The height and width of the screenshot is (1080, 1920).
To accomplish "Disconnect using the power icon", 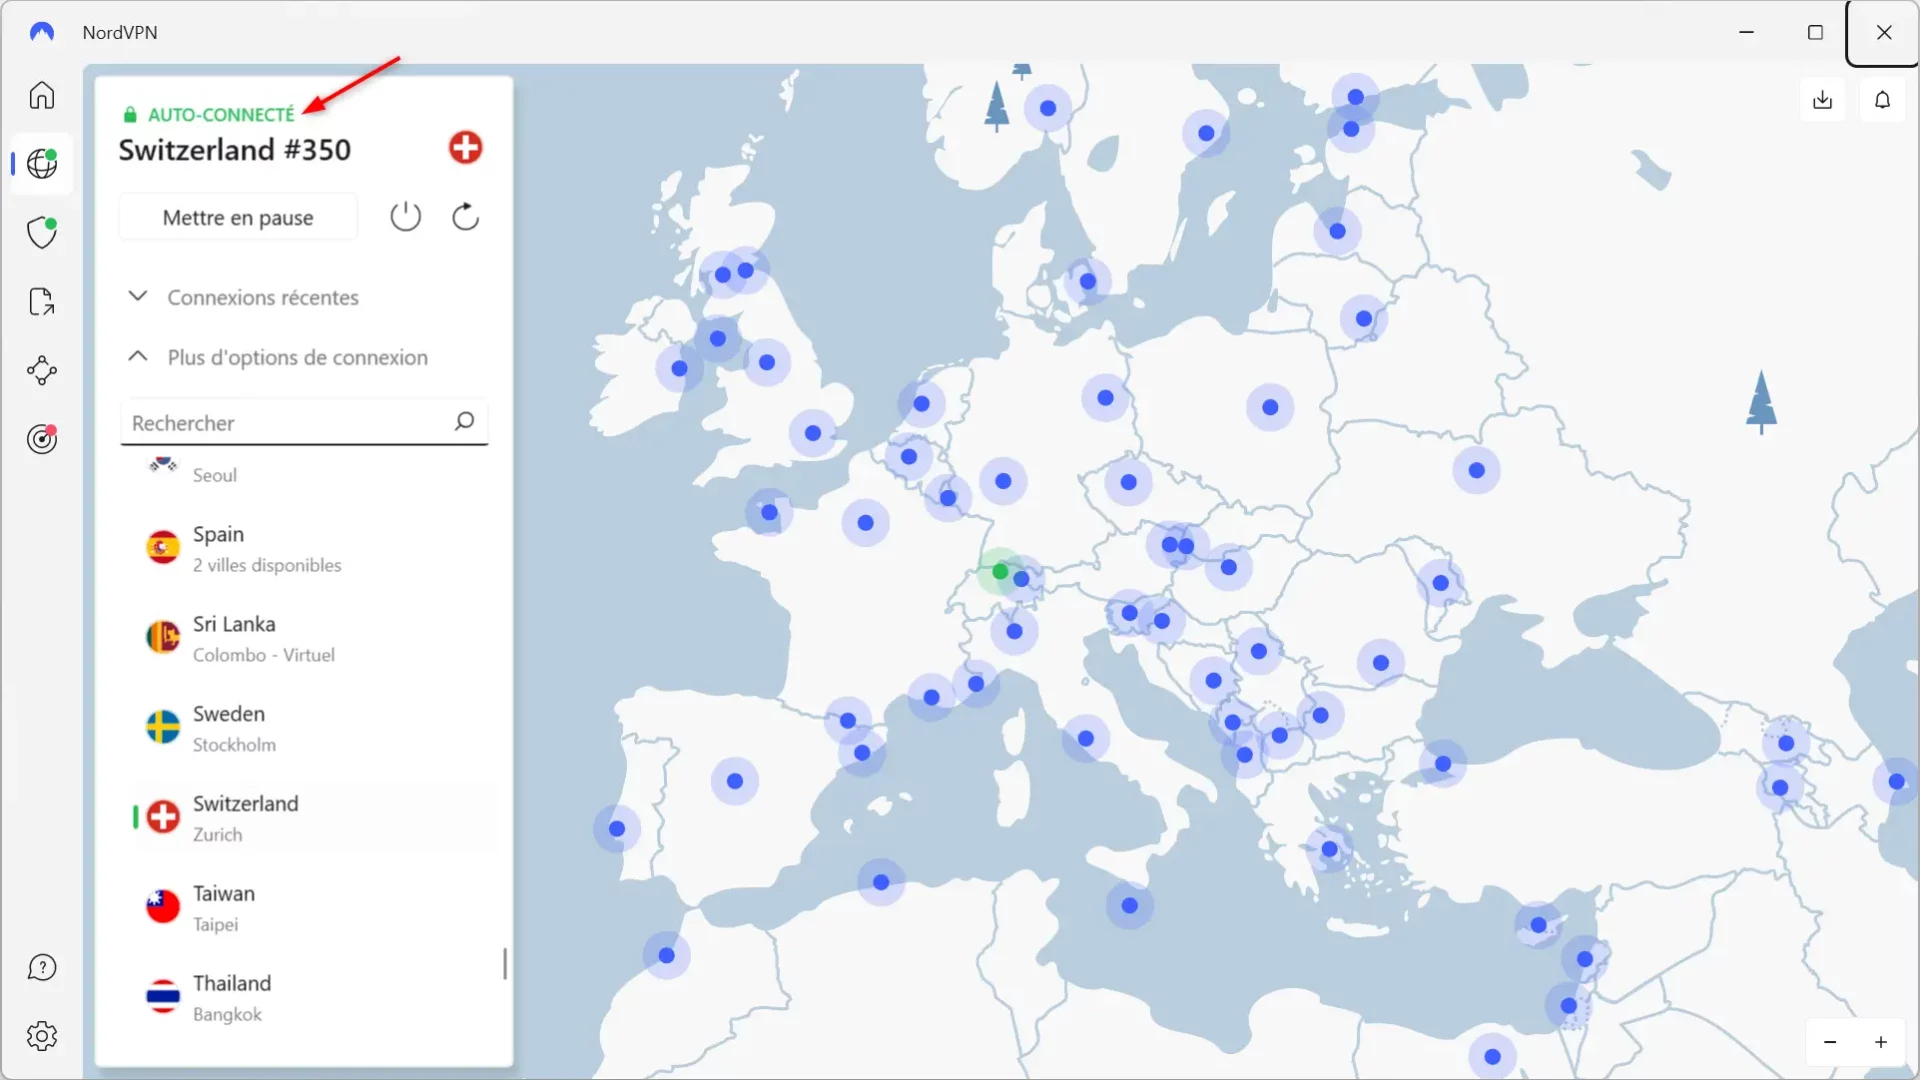I will [405, 216].
